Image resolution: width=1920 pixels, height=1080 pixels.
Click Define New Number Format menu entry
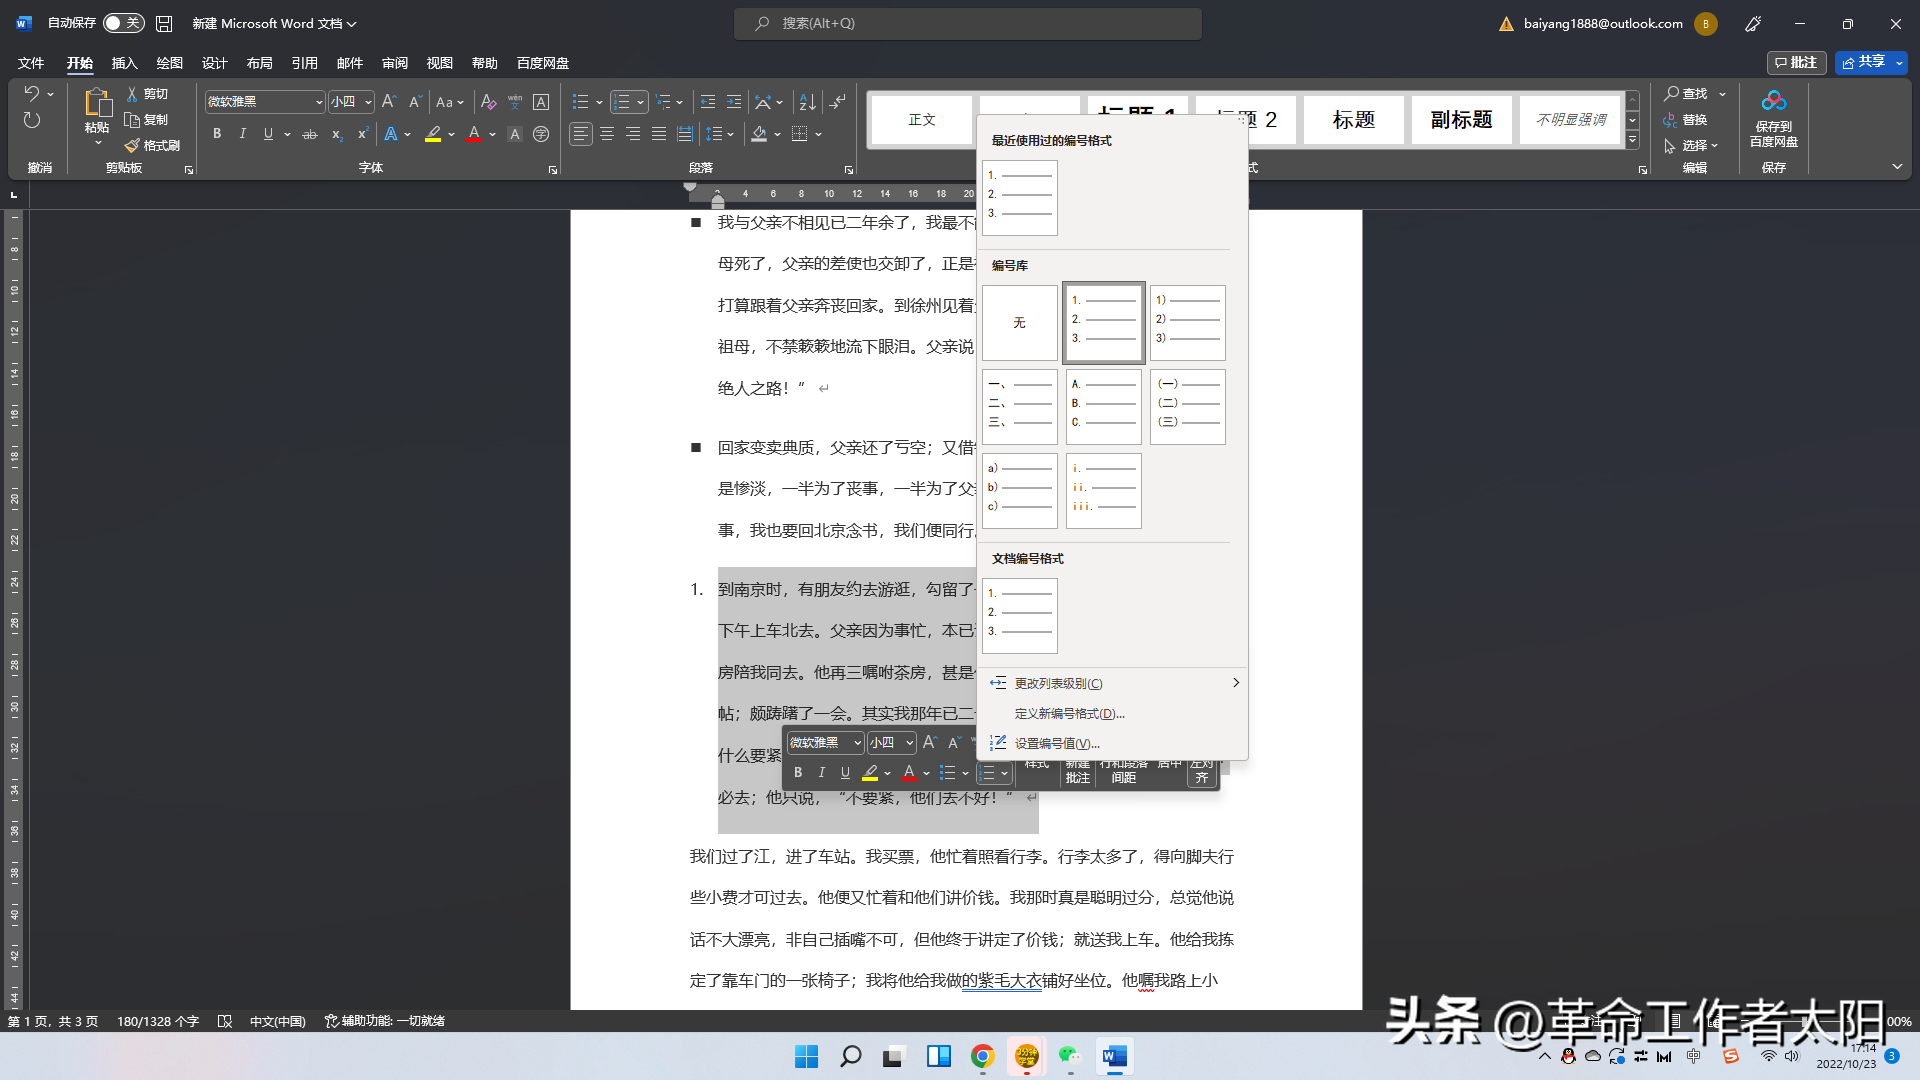pyautogui.click(x=1069, y=713)
